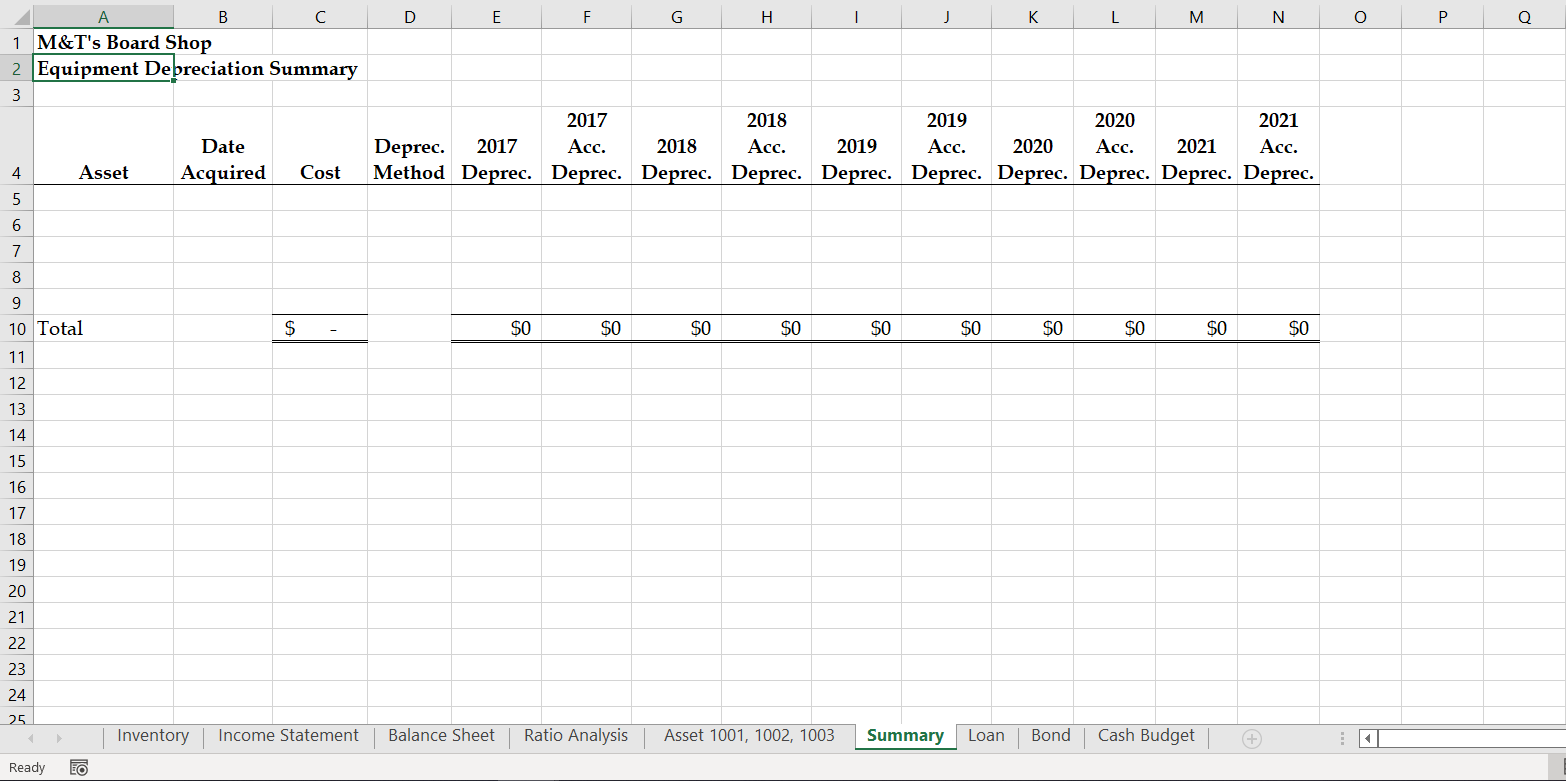Click the 2017 Deprec. header cell
The height and width of the screenshot is (781, 1566).
[x=496, y=146]
